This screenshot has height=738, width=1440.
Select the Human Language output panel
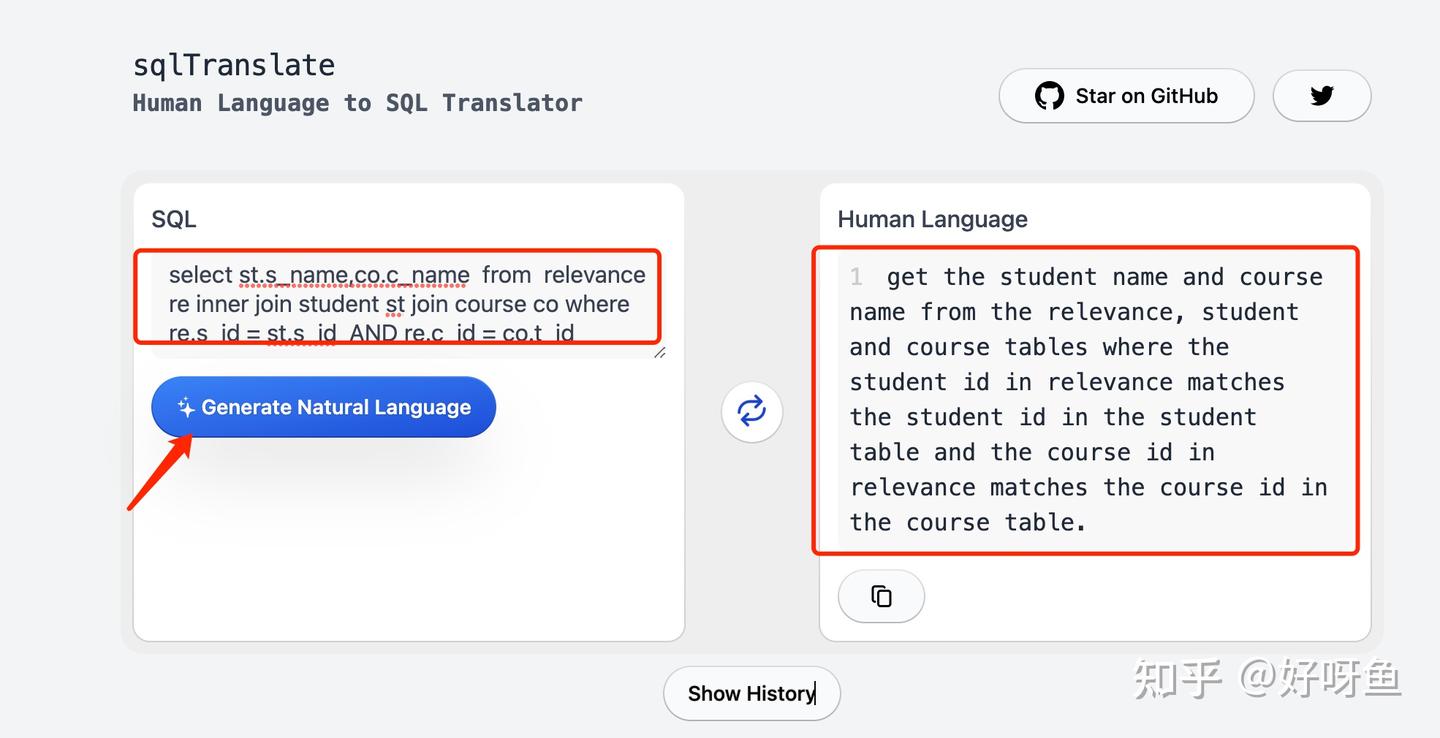1085,398
